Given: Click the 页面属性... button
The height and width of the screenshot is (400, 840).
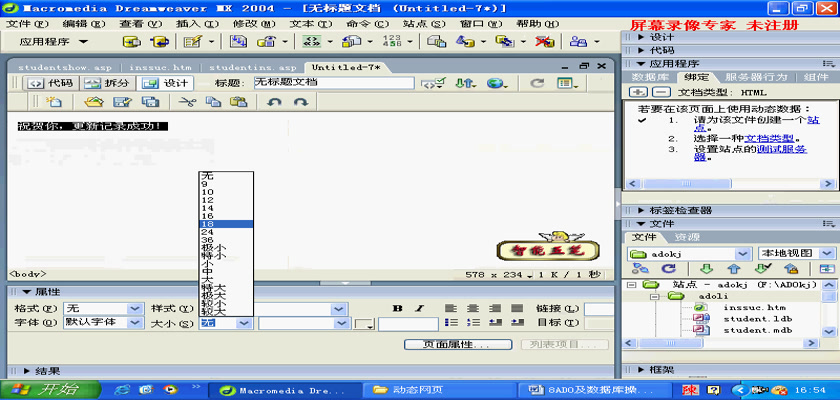Looking at the screenshot, I should 458,345.
